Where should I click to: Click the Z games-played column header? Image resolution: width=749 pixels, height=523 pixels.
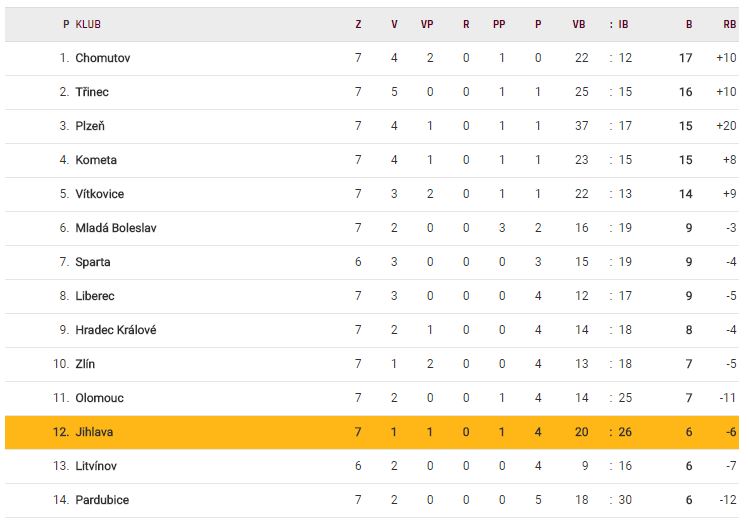(x=358, y=24)
